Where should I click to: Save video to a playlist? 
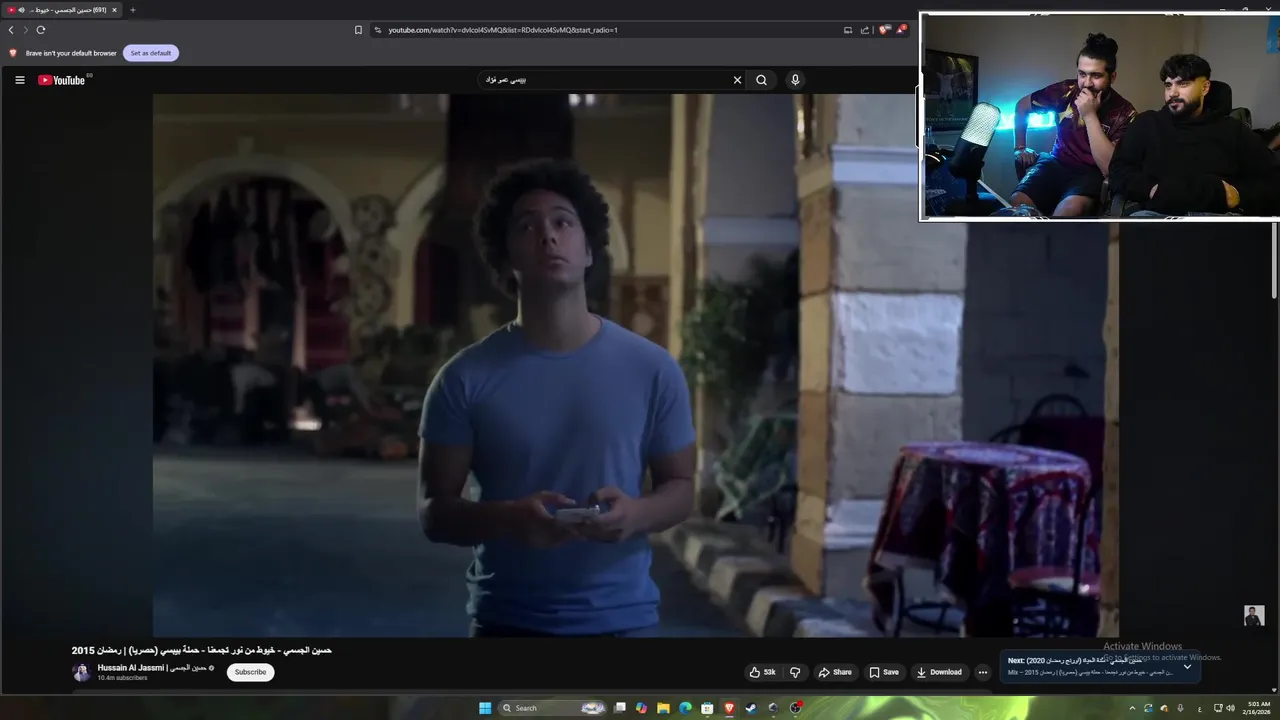tap(884, 672)
